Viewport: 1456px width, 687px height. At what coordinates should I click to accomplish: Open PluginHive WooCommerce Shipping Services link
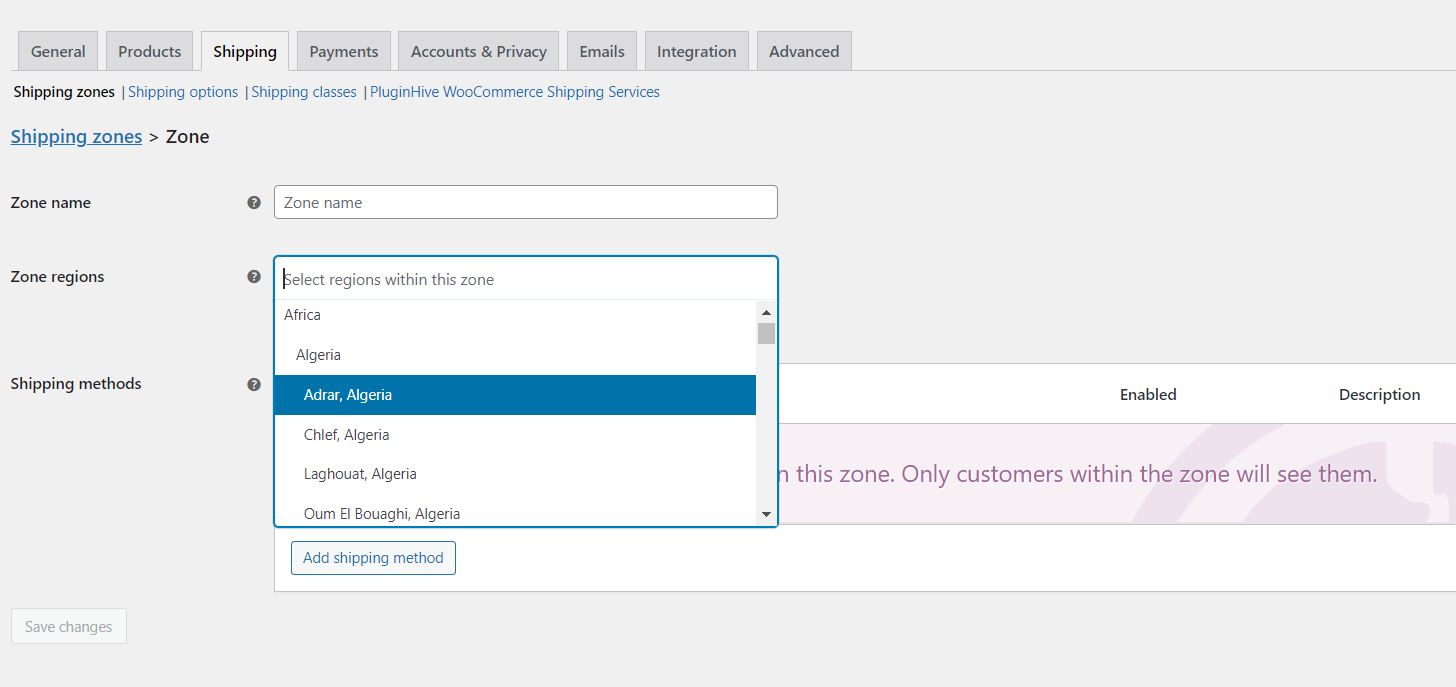pyautogui.click(x=515, y=92)
